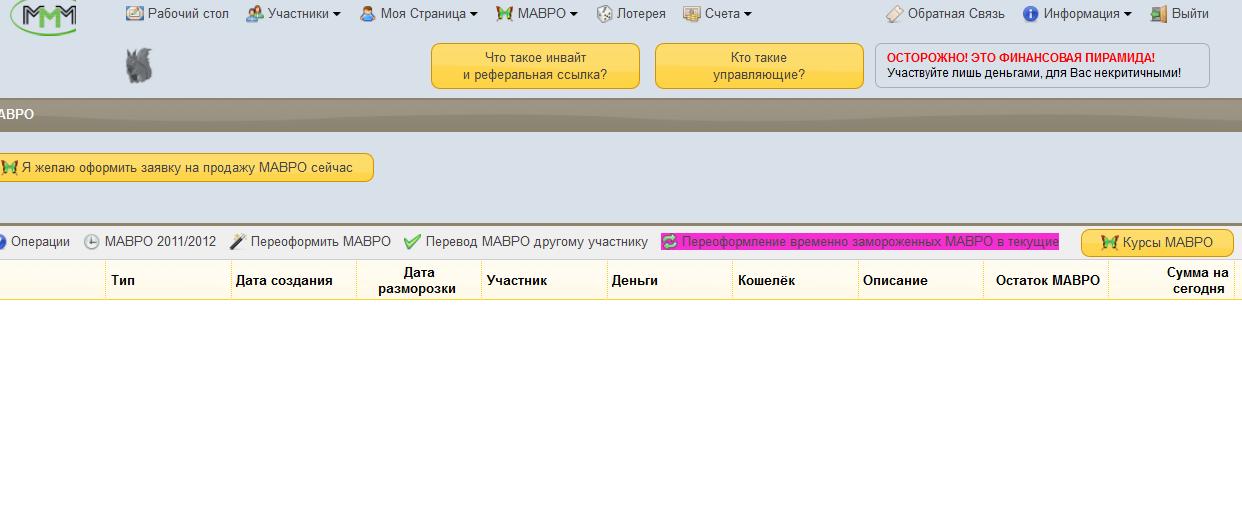
Task: Expand the Счета dropdown arrow
Action: [748, 15]
